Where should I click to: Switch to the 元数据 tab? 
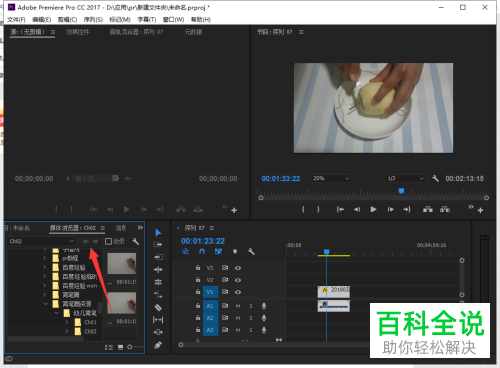pyautogui.click(x=193, y=32)
